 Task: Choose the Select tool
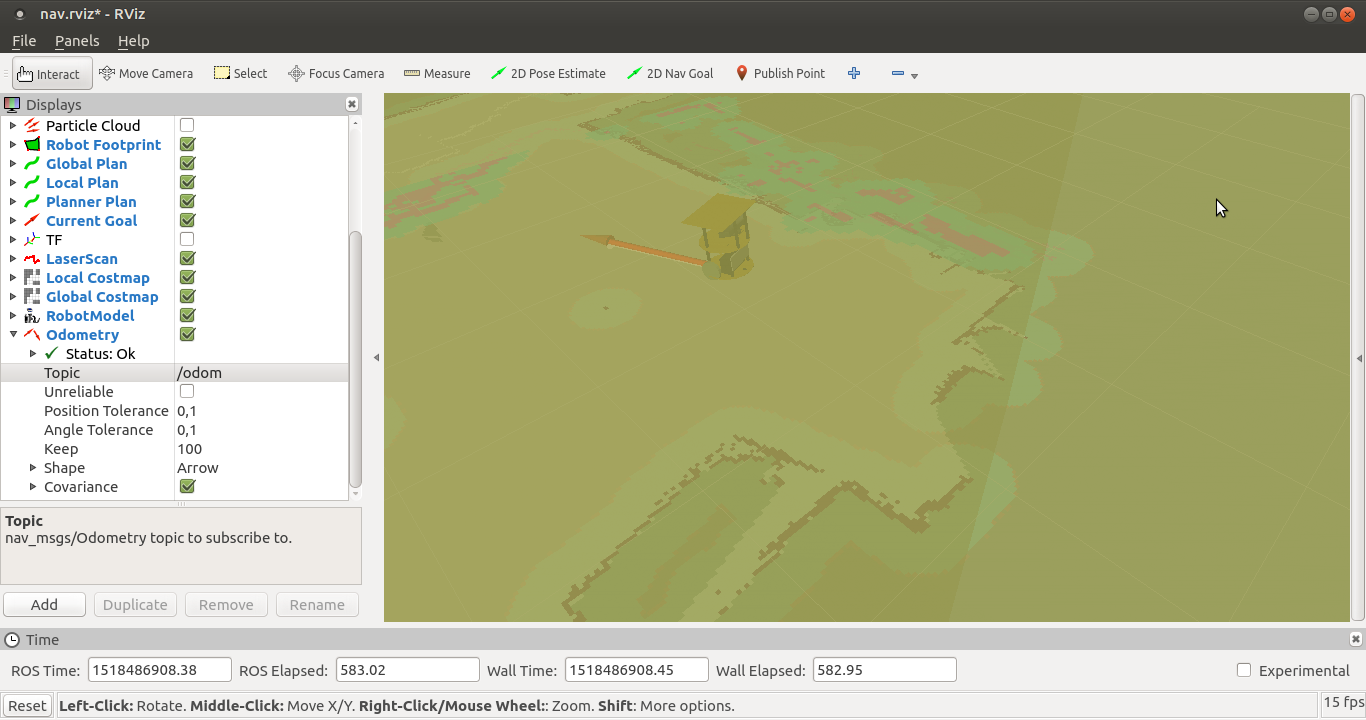coord(241,73)
